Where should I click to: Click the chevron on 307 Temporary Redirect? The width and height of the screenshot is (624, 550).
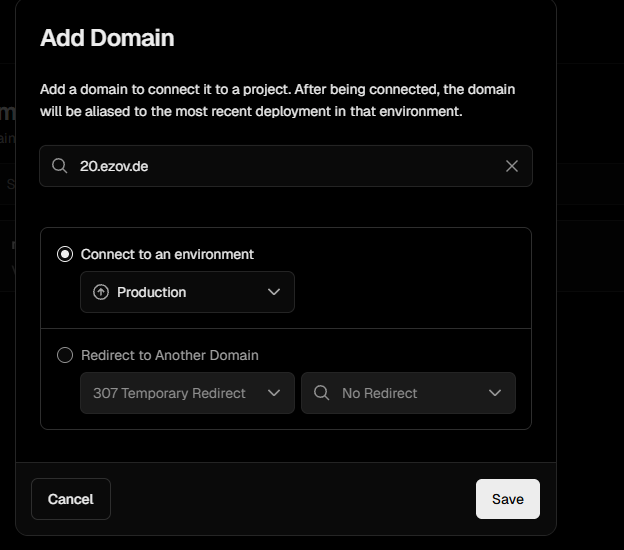pos(275,393)
